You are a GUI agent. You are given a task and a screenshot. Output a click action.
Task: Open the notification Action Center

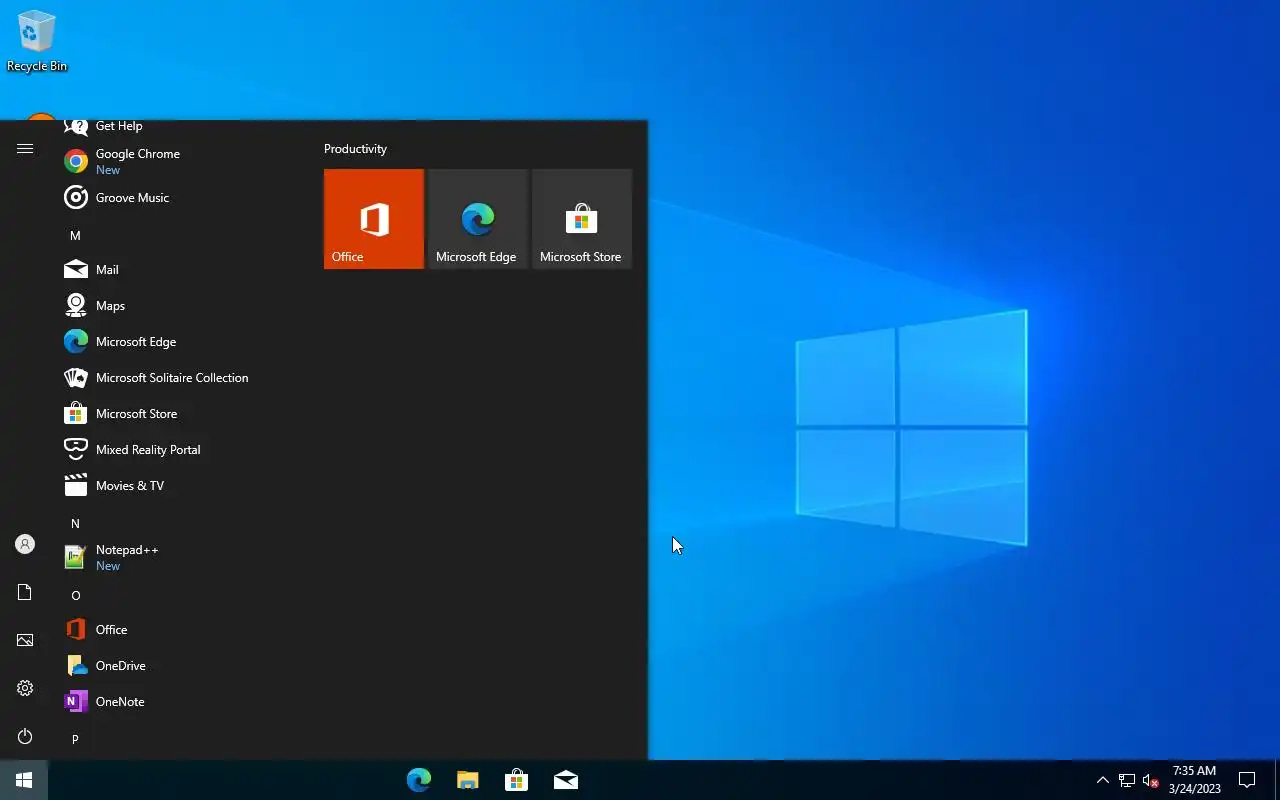(x=1247, y=780)
